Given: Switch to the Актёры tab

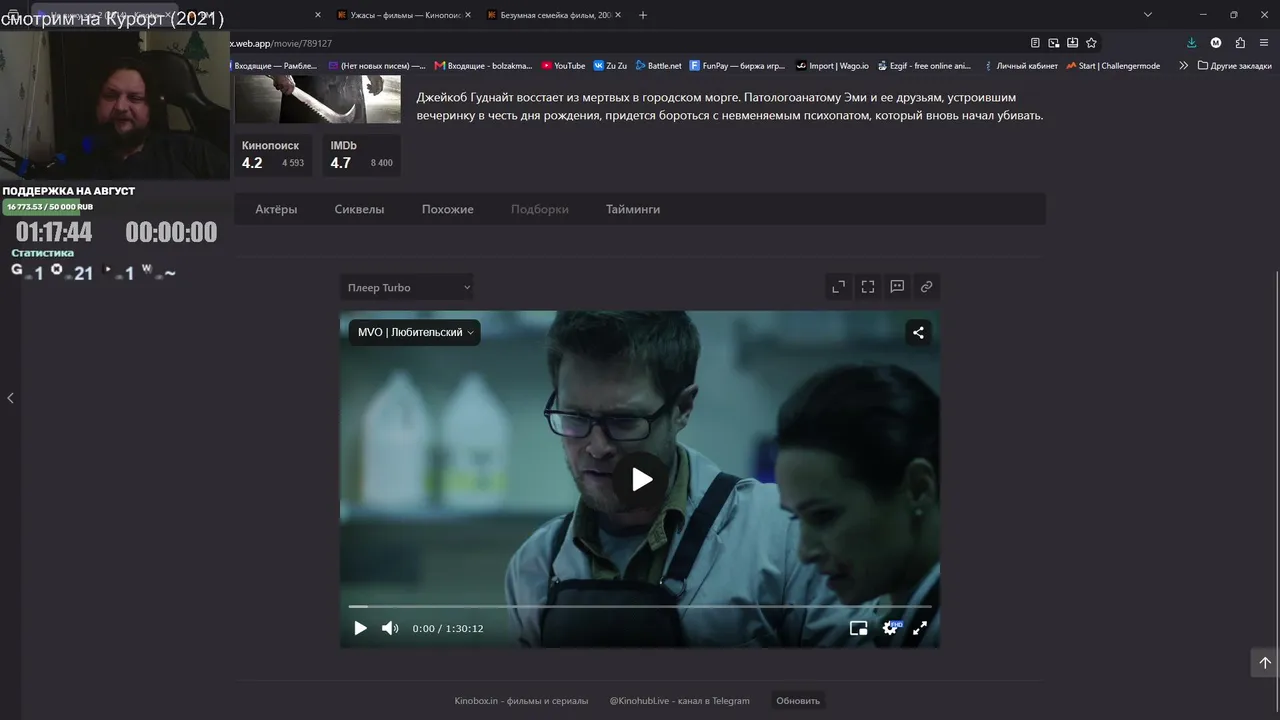Looking at the screenshot, I should click(276, 209).
